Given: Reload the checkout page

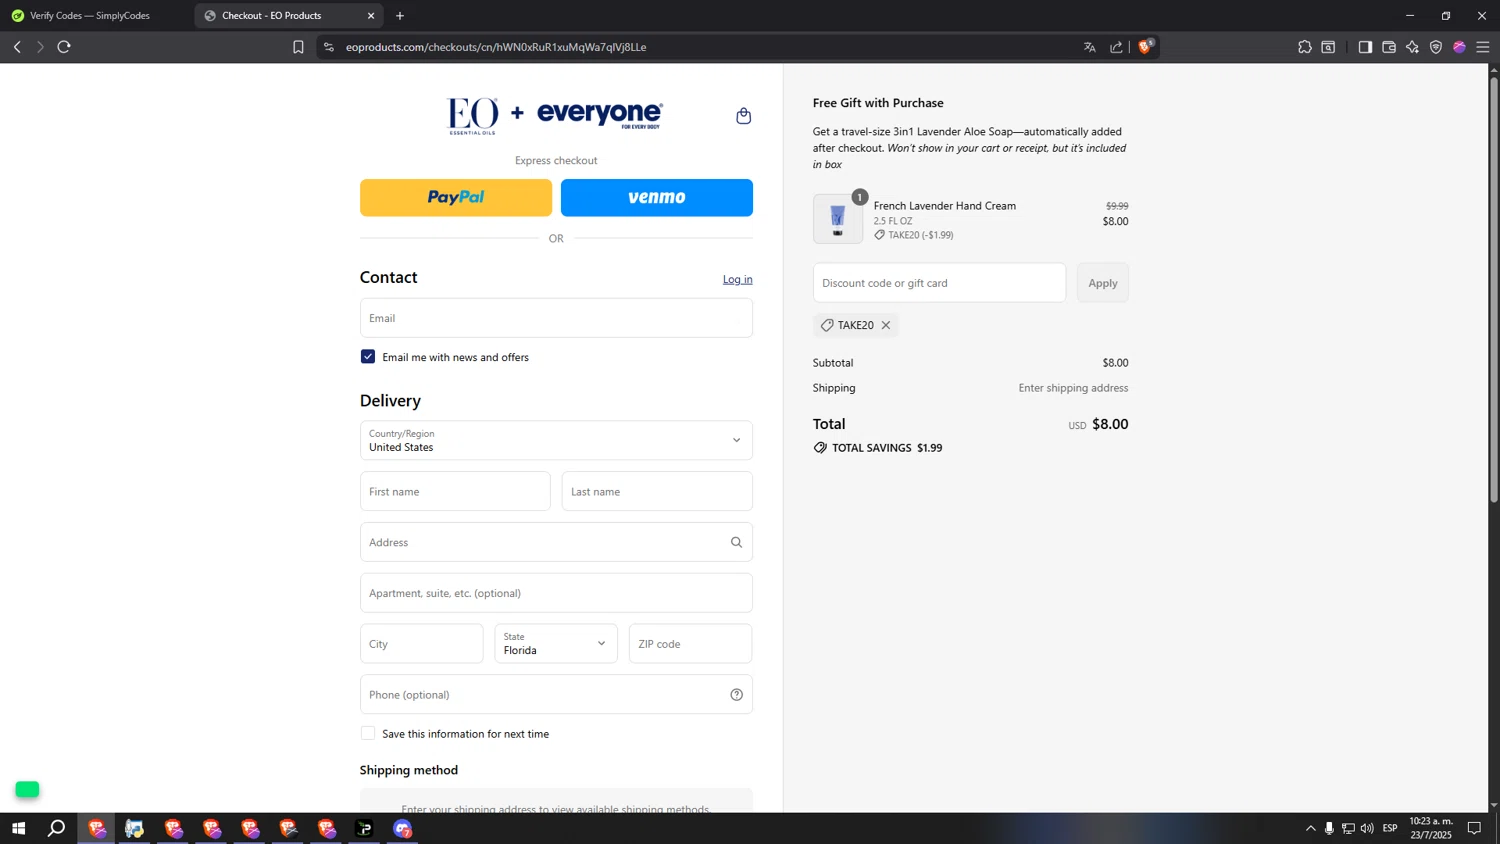Looking at the screenshot, I should pyautogui.click(x=64, y=47).
